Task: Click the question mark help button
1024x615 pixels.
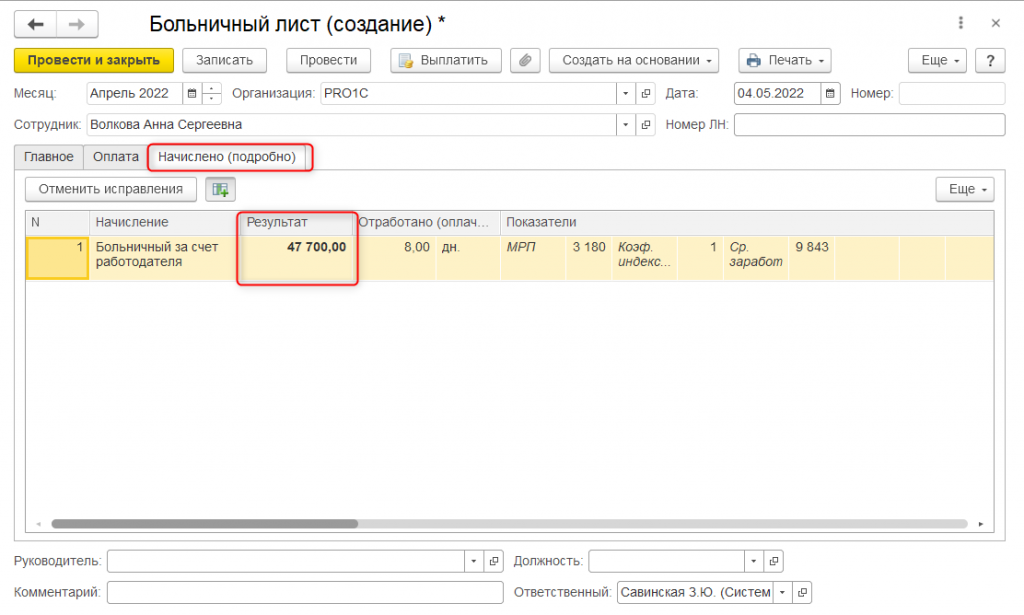Action: click(x=989, y=60)
